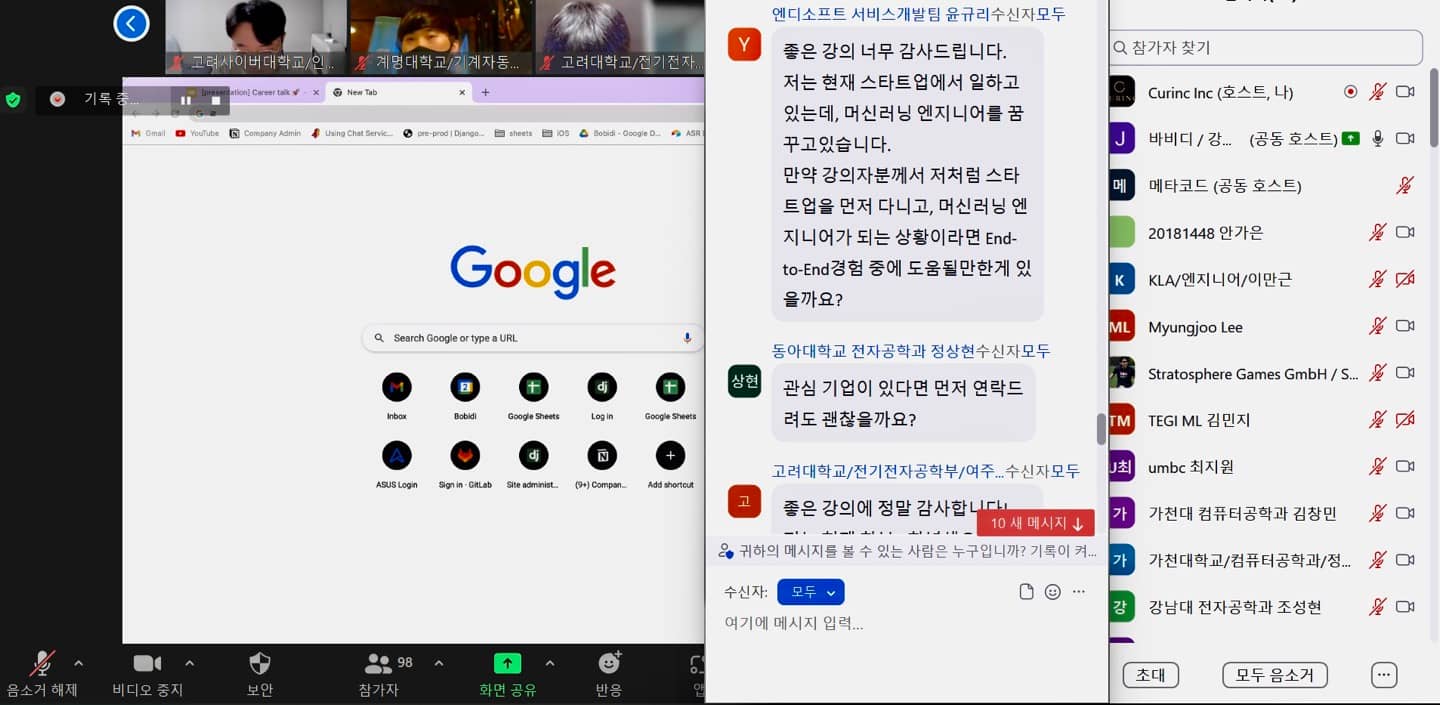Click the Add shortcut plus icon
The image size is (1440, 705).
tap(670, 455)
